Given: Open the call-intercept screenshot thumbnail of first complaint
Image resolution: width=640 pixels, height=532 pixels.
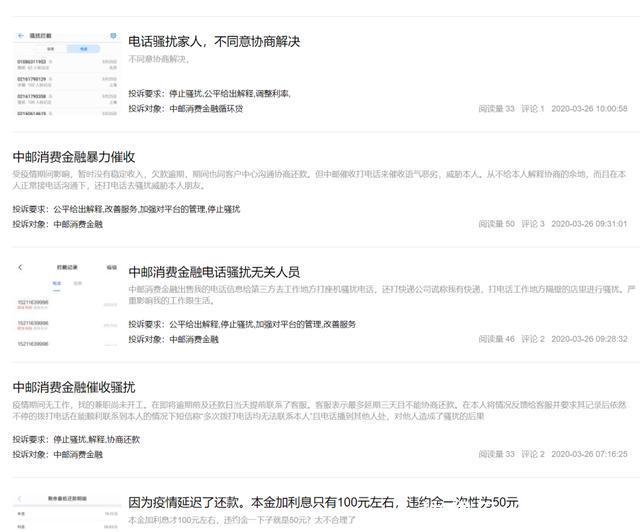Looking at the screenshot, I should click(67, 73).
